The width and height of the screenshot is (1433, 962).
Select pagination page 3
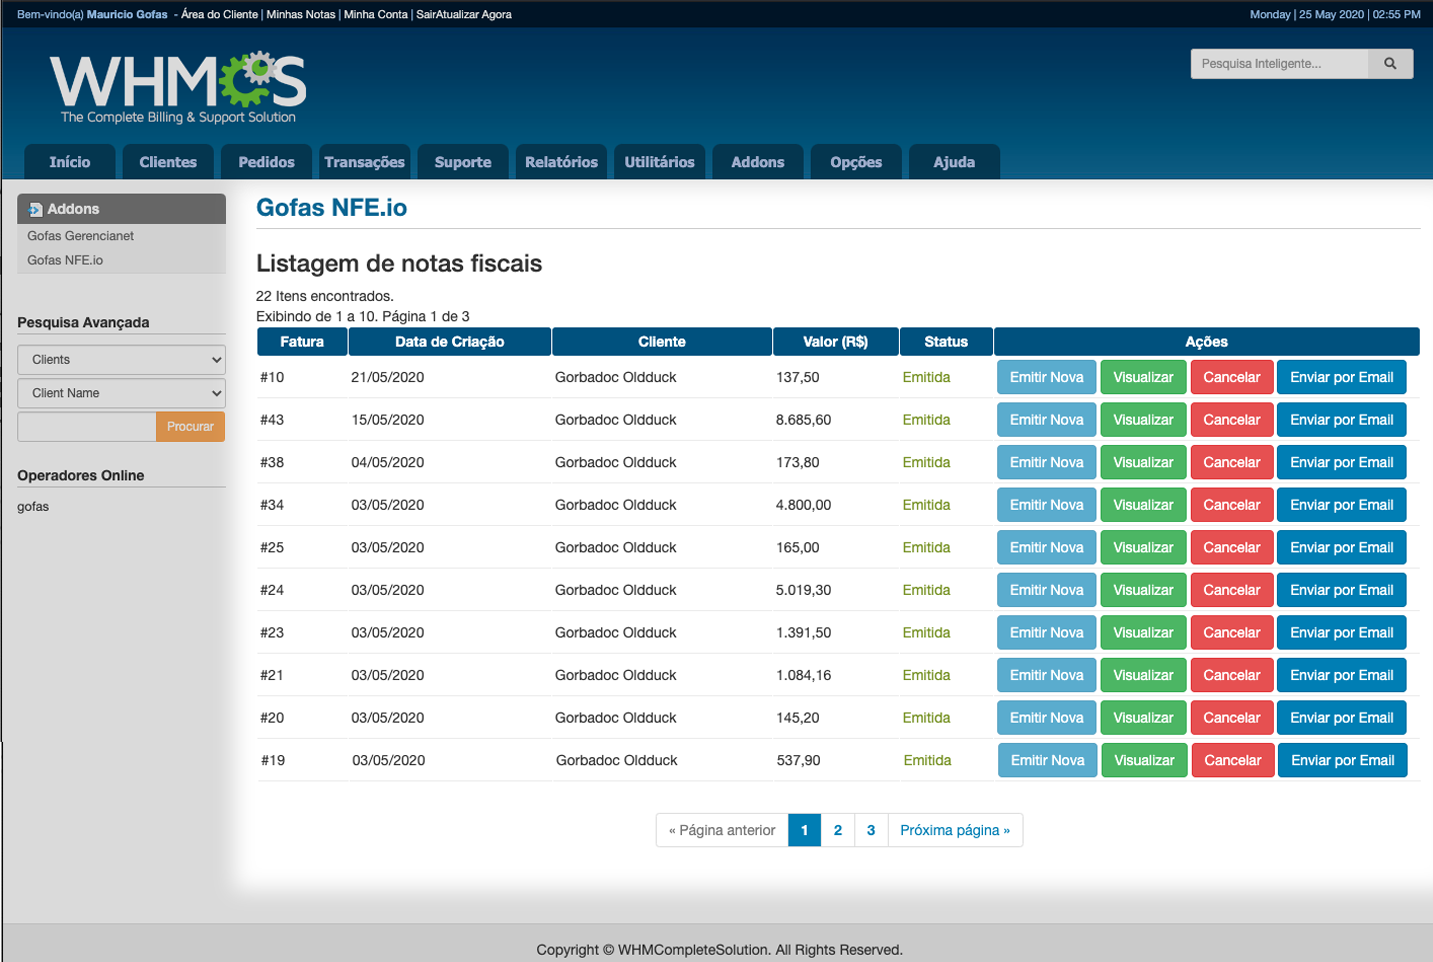coord(871,830)
